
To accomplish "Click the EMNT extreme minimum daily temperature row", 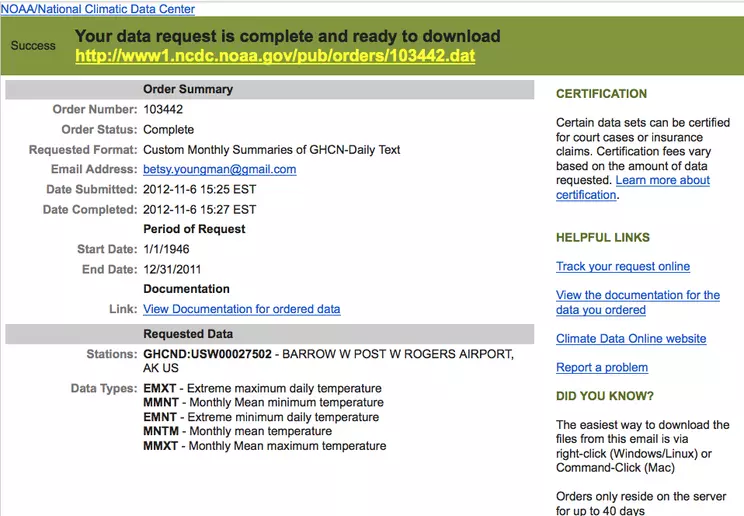I will (261, 417).
